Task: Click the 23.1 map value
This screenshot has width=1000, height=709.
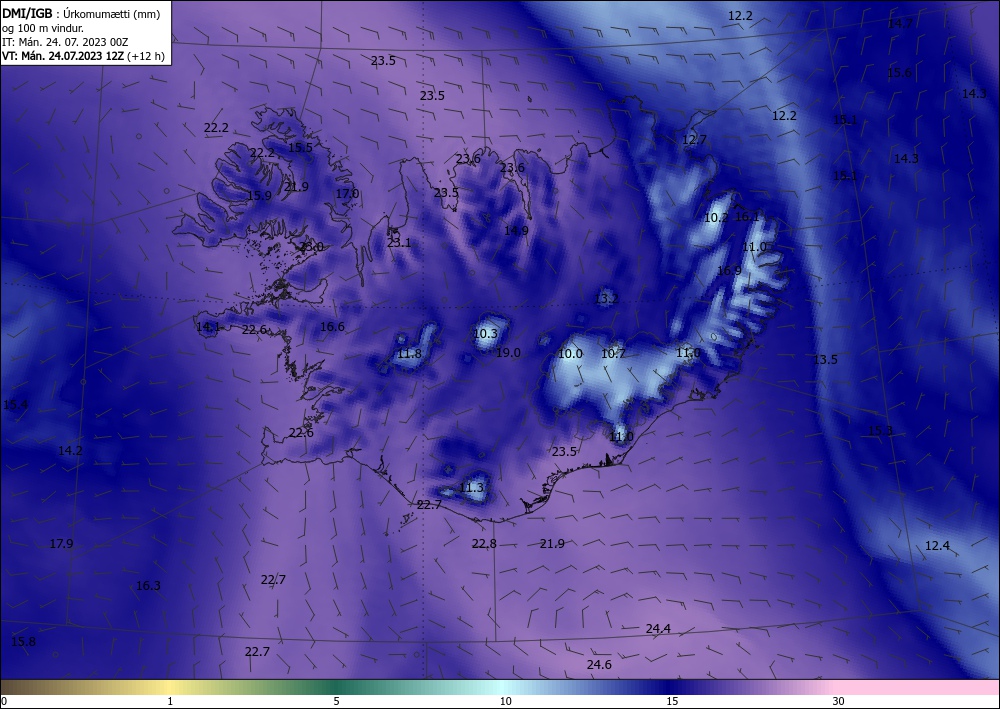Action: point(399,243)
